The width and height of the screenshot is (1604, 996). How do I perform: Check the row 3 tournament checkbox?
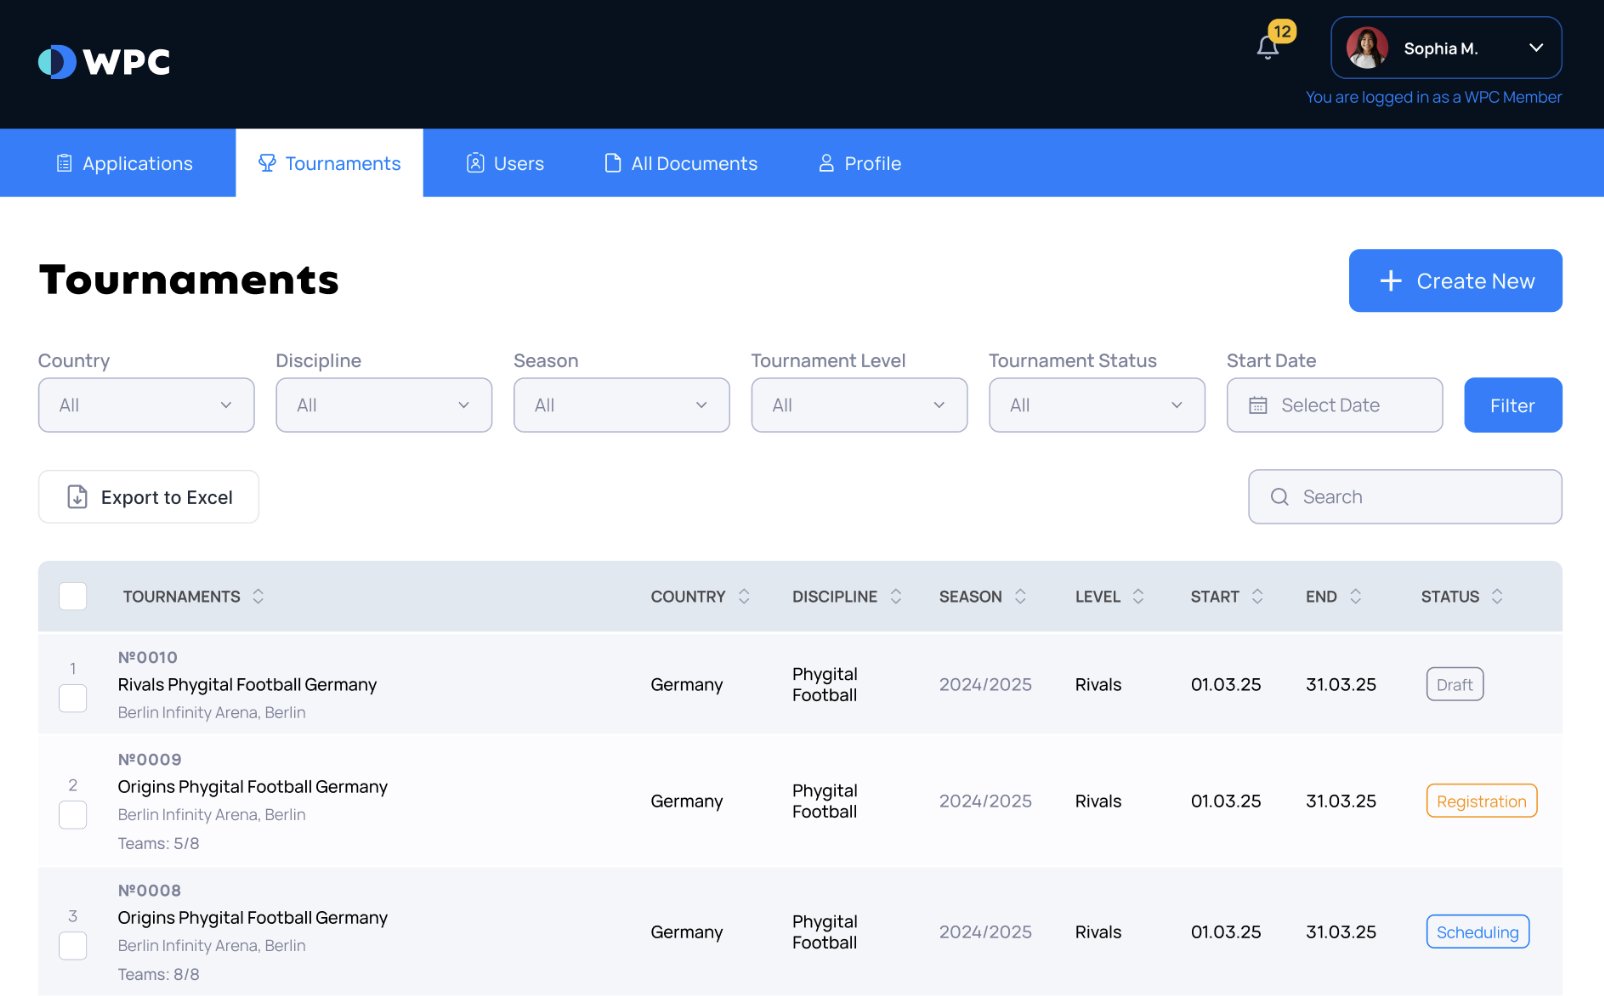coord(73,945)
